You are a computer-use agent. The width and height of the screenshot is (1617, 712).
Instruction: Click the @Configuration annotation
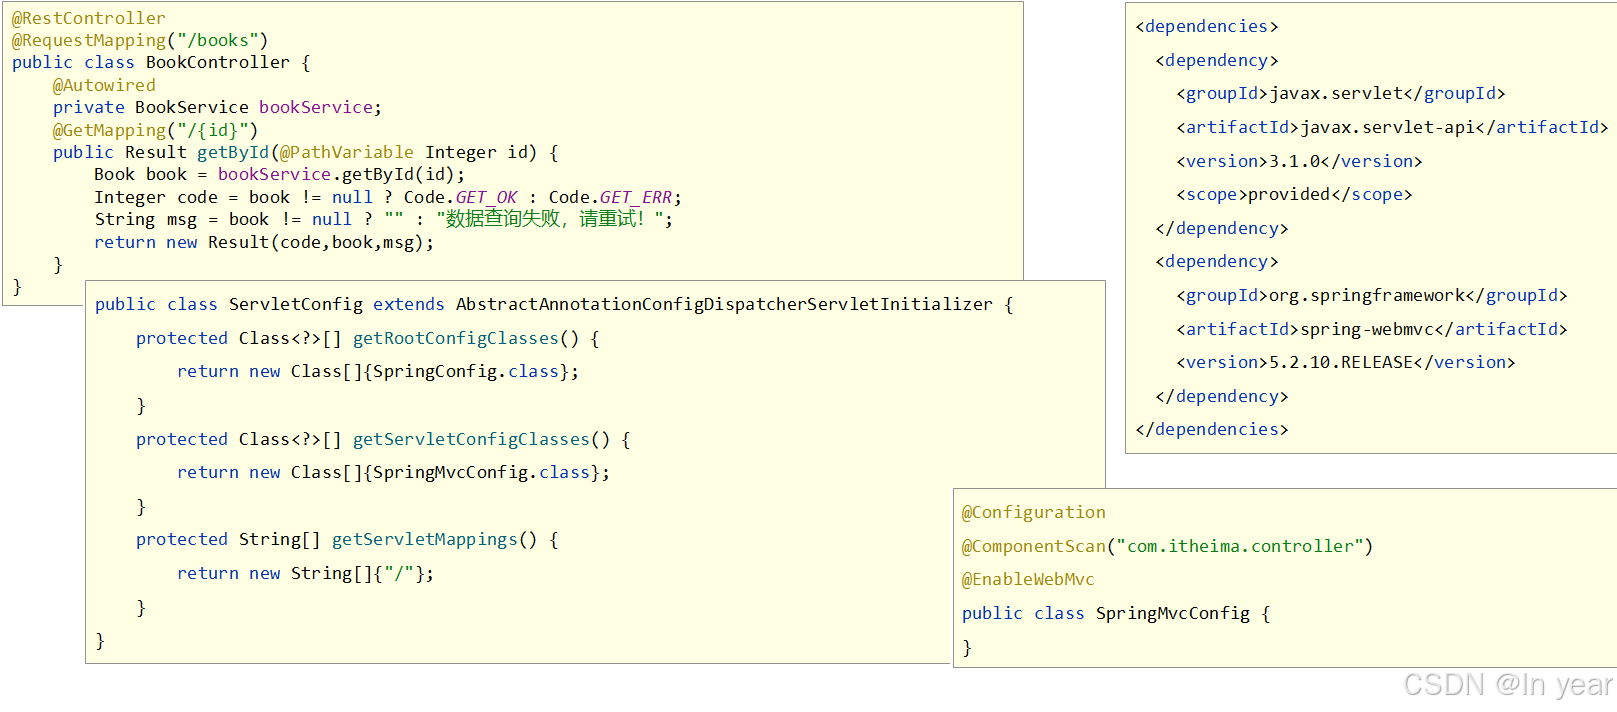(1034, 512)
